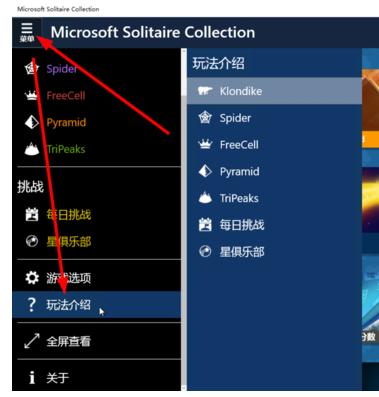Image resolution: width=379 pixels, height=397 pixels.
Task: Open 星俱乐部 in the left menu
Action: pyautogui.click(x=97, y=241)
